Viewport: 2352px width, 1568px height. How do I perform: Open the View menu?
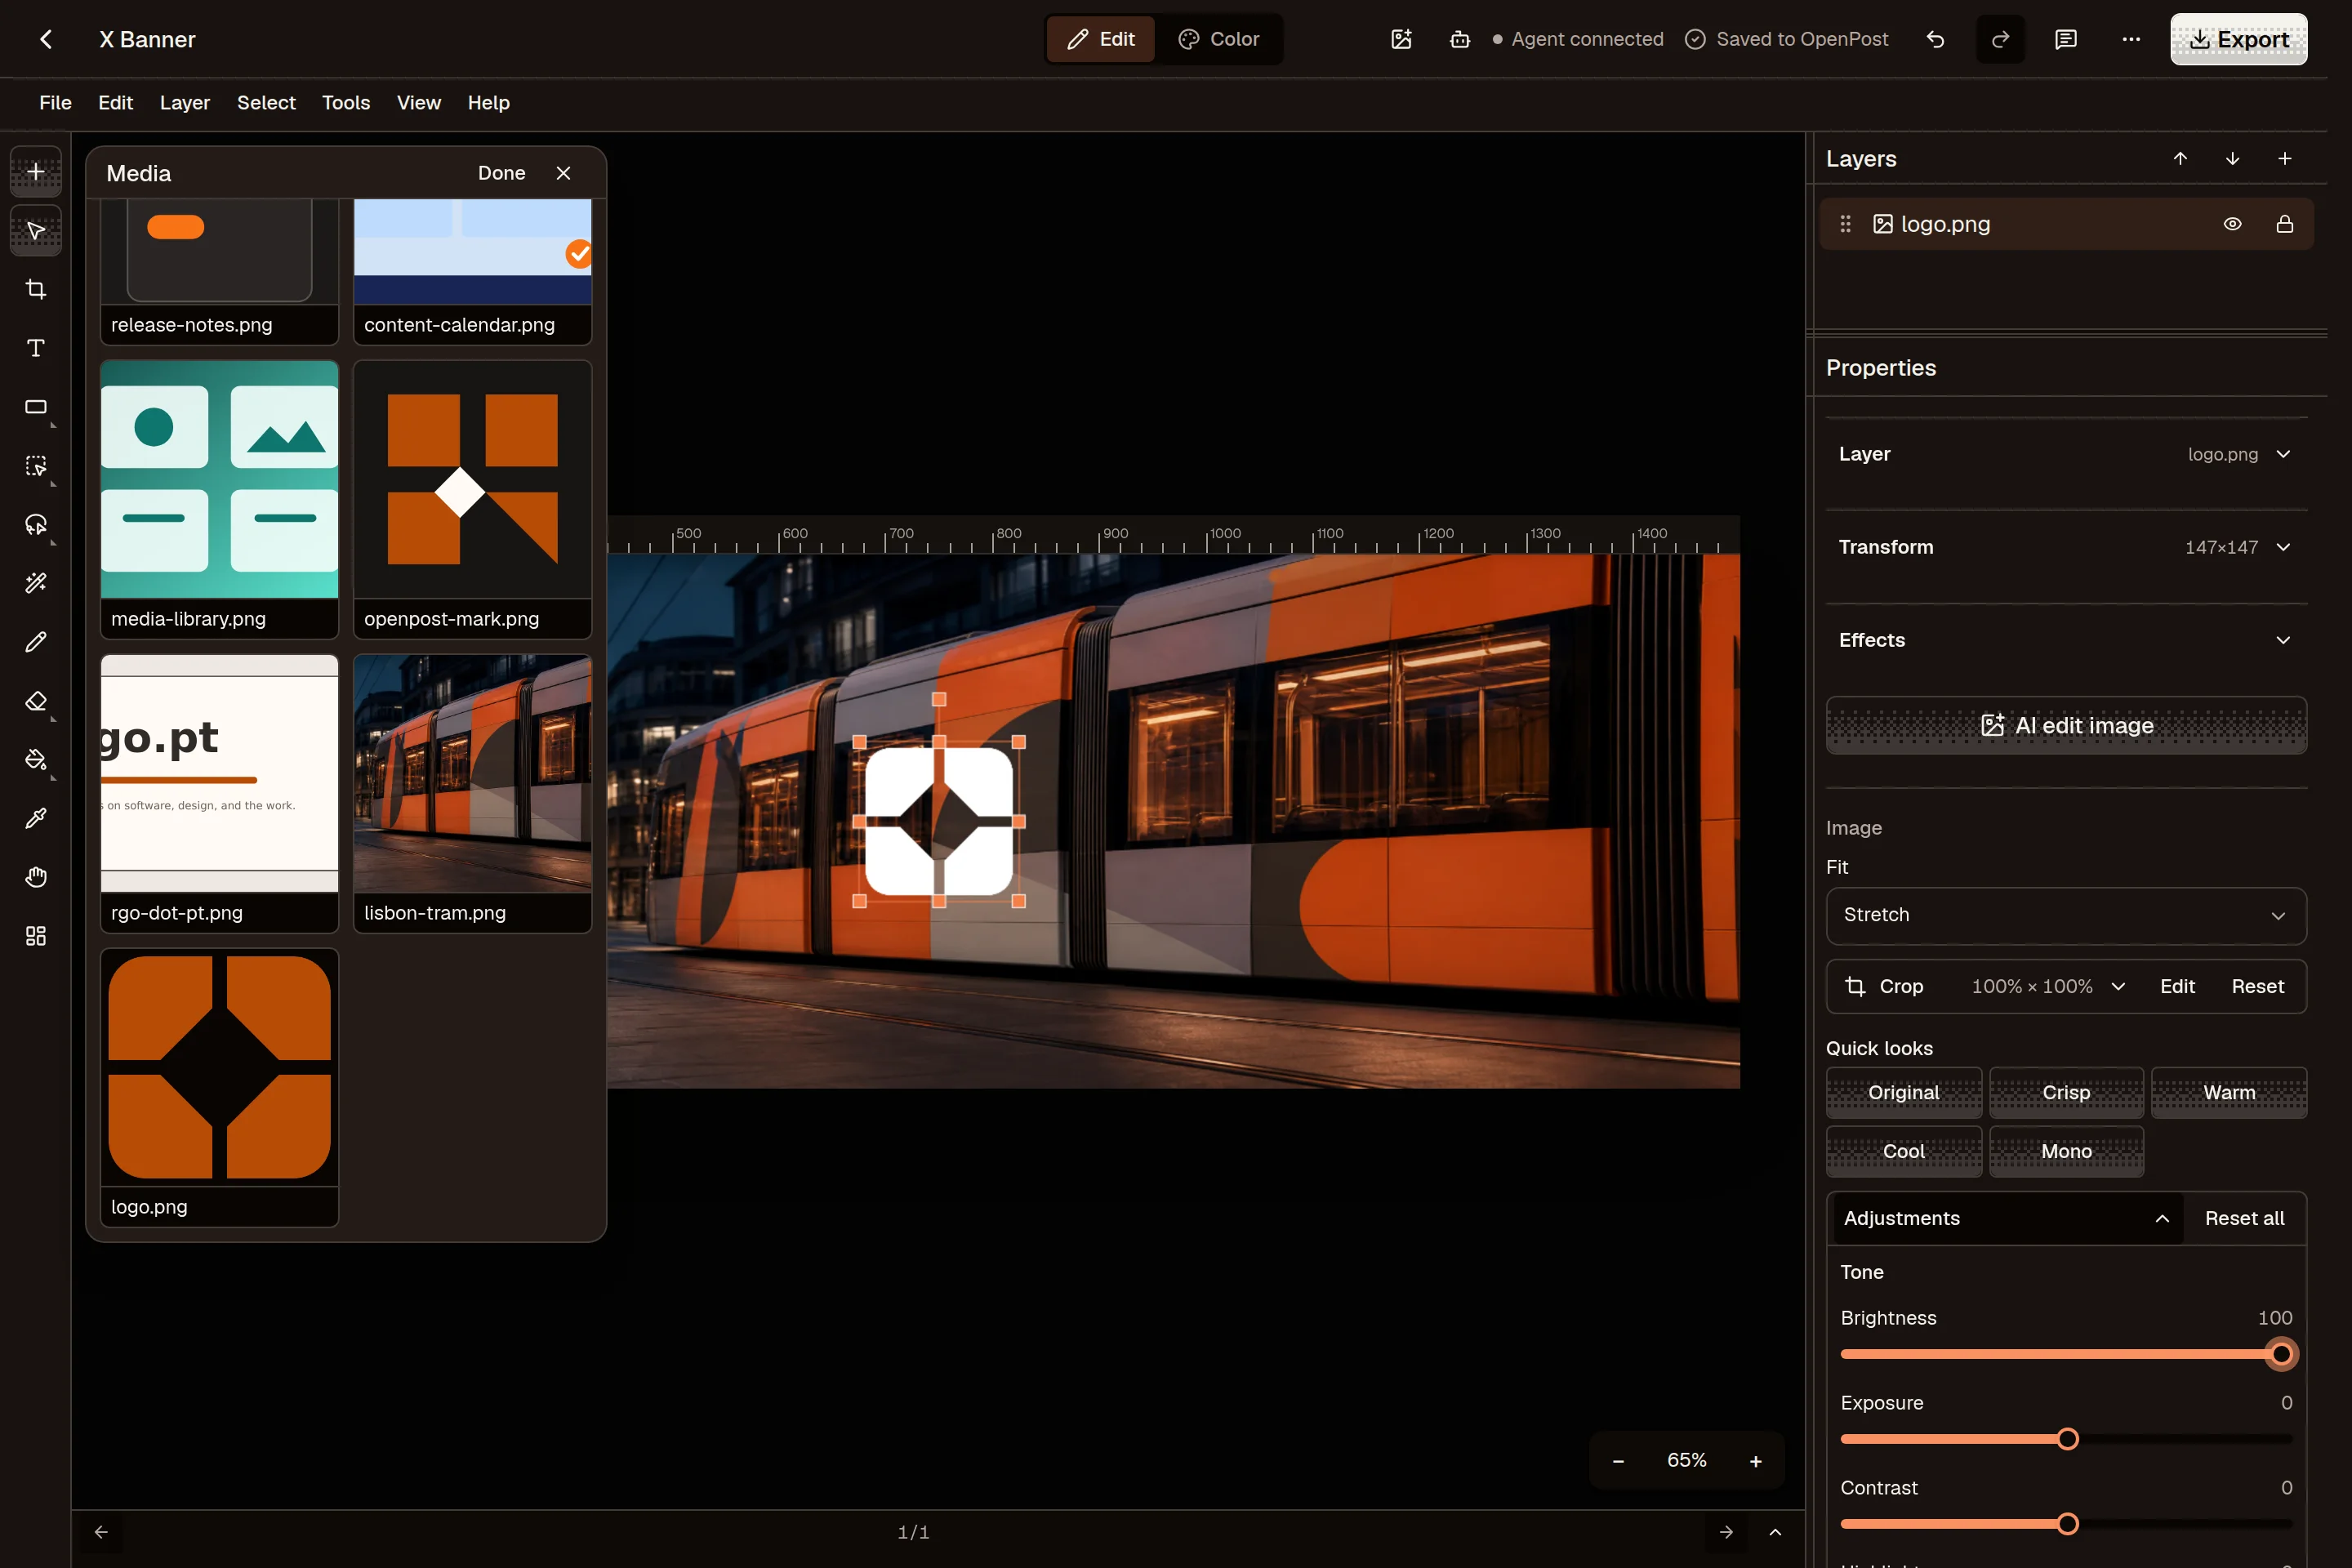tap(419, 103)
